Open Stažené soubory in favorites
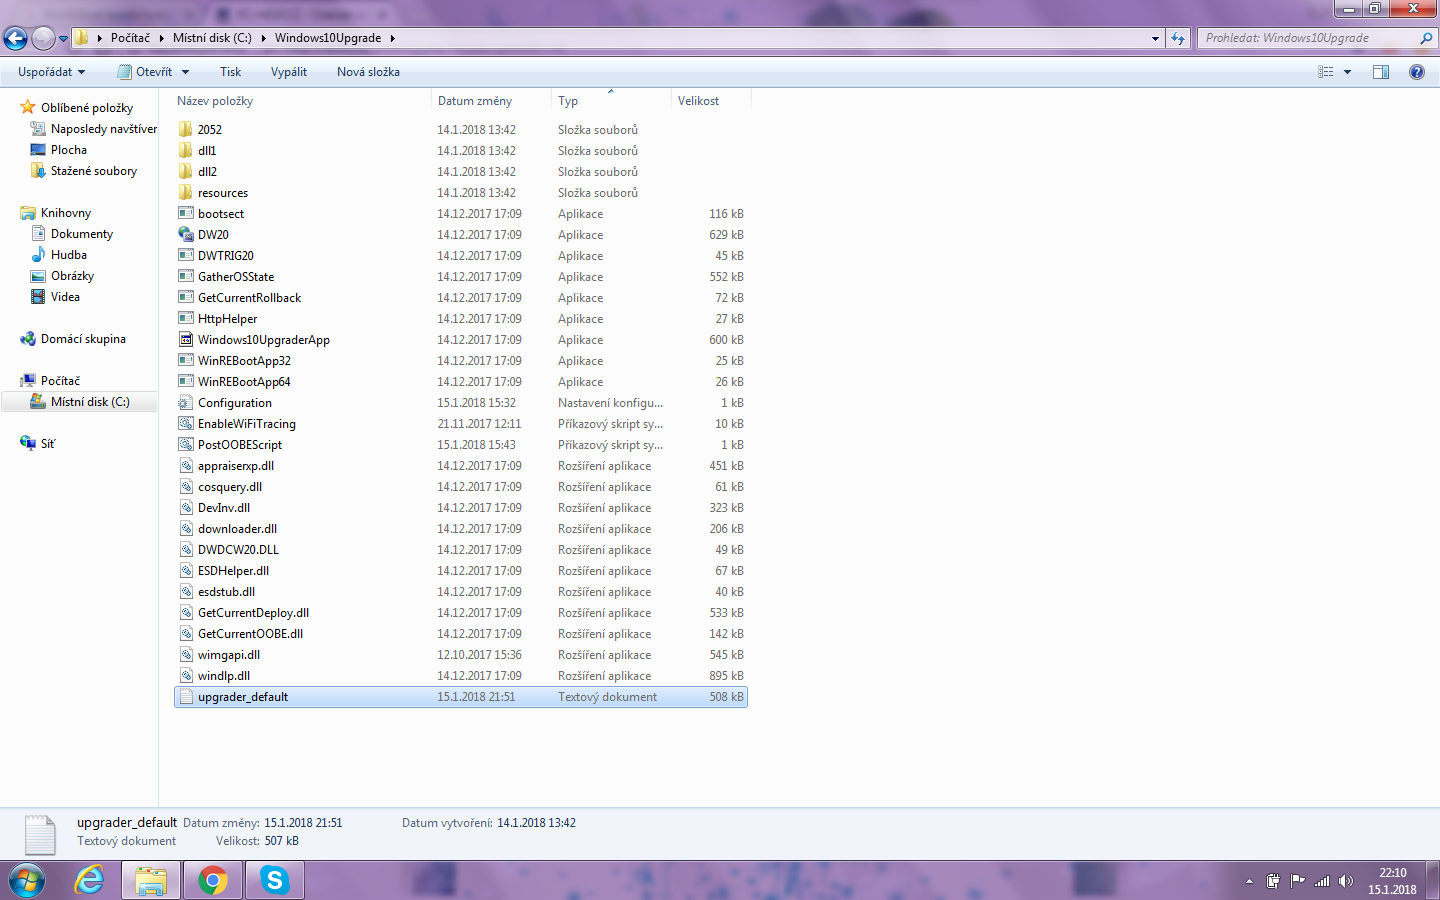 (x=93, y=171)
